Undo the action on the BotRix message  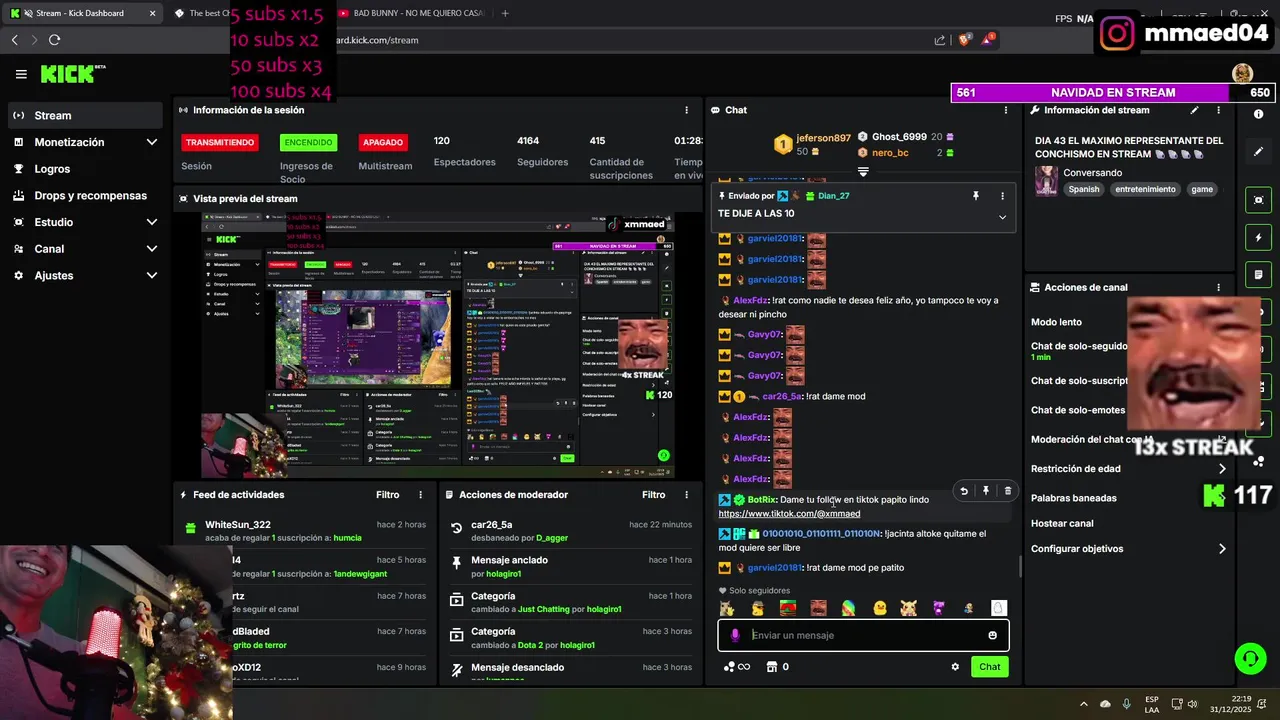[x=964, y=491]
